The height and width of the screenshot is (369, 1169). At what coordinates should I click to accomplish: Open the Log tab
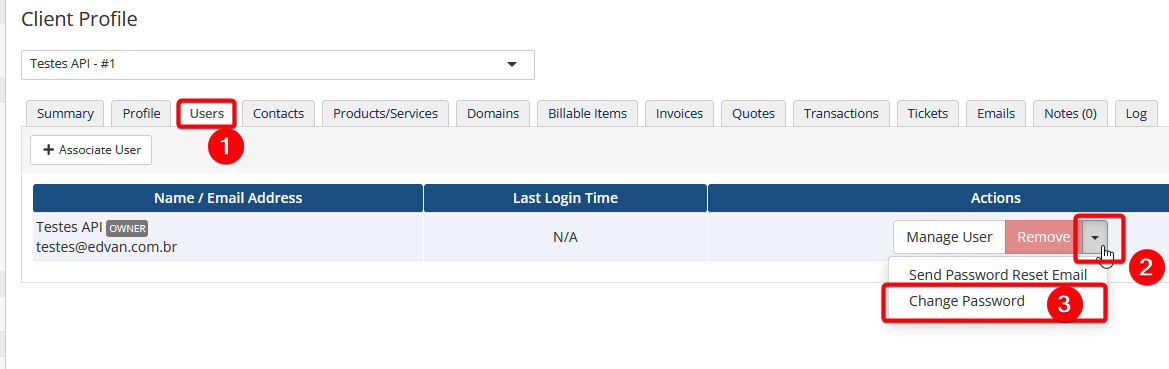[1136, 113]
